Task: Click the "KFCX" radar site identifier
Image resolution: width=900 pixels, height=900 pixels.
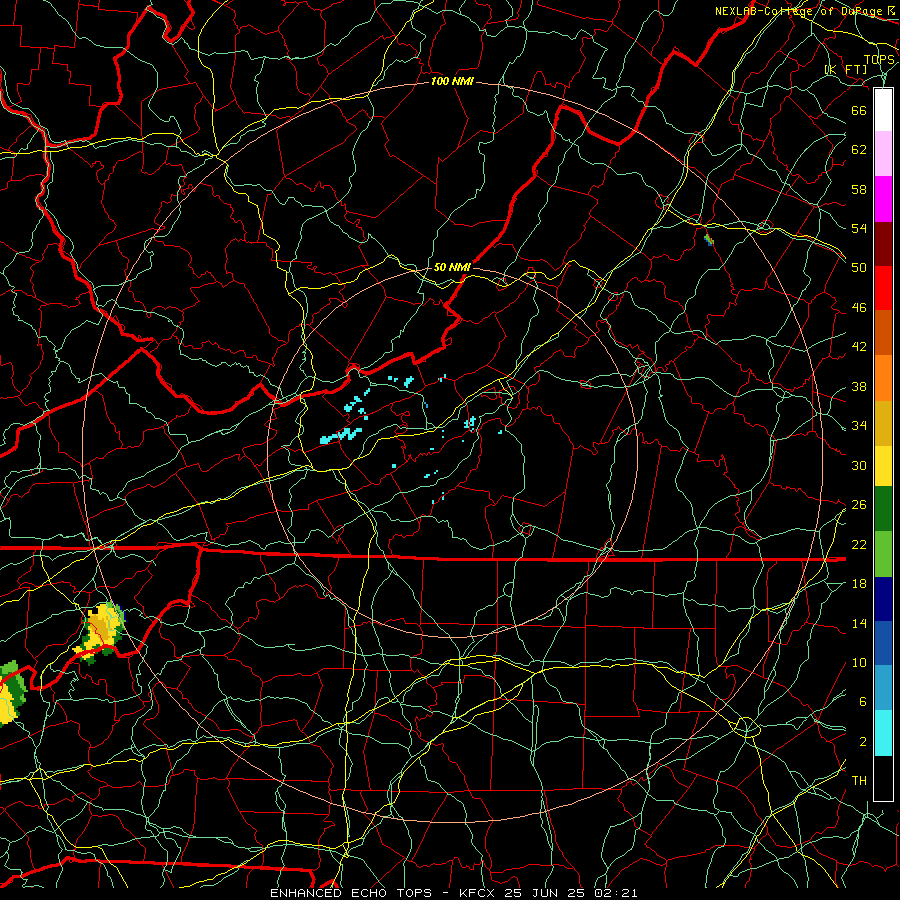Action: pos(479,893)
